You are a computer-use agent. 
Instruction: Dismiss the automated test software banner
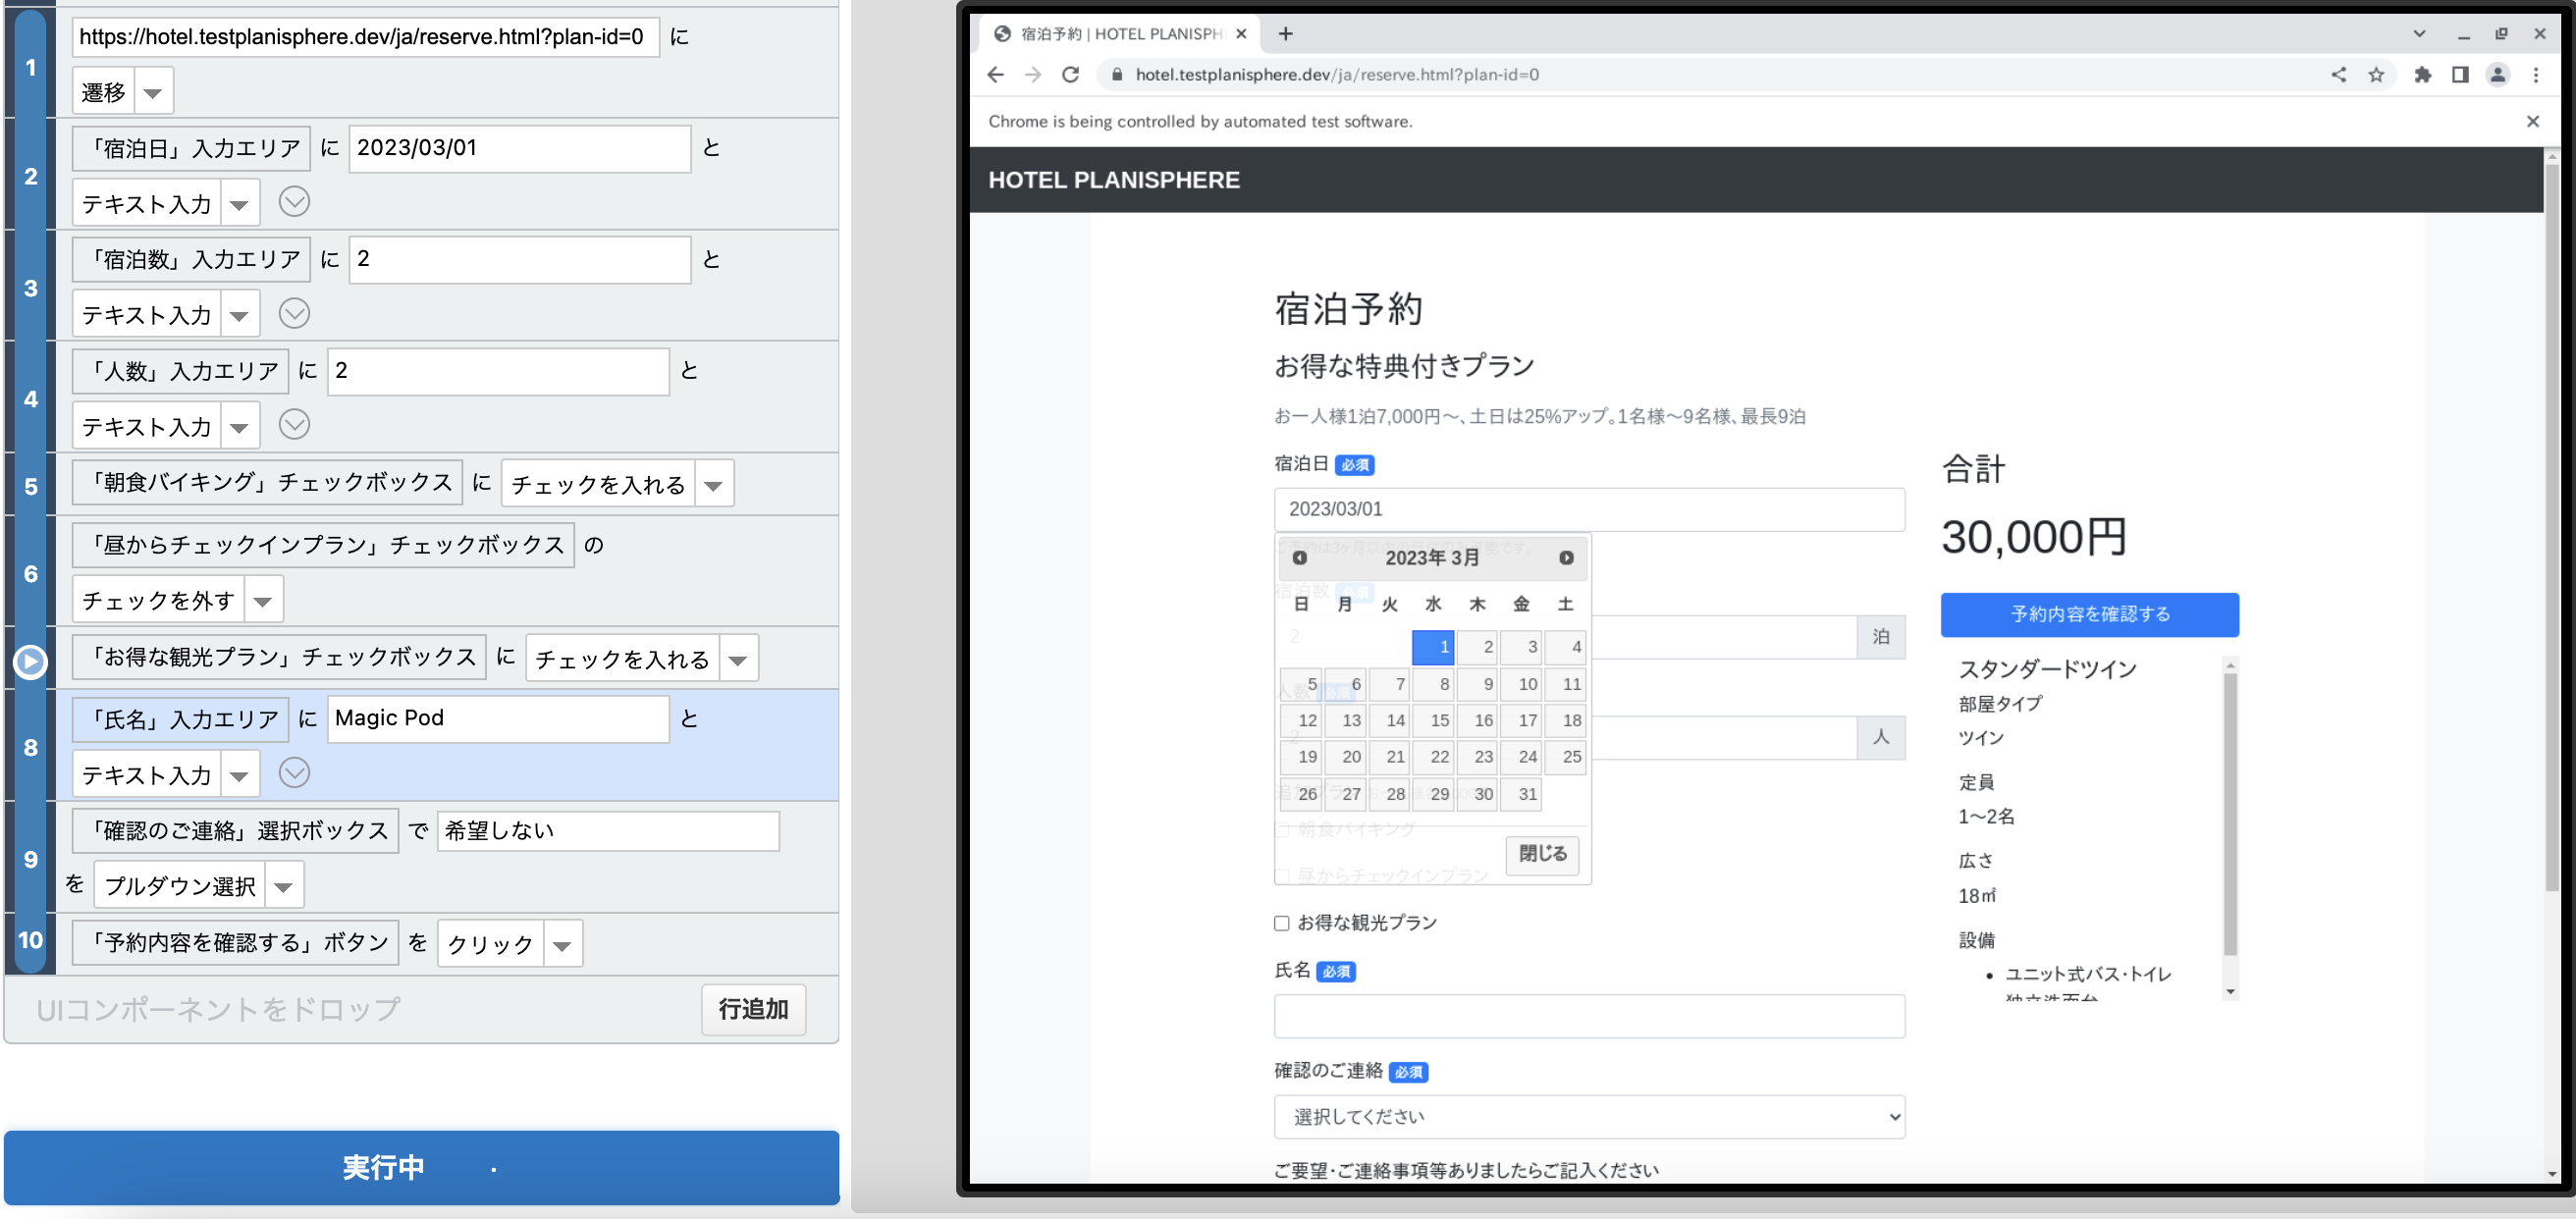tap(2532, 121)
